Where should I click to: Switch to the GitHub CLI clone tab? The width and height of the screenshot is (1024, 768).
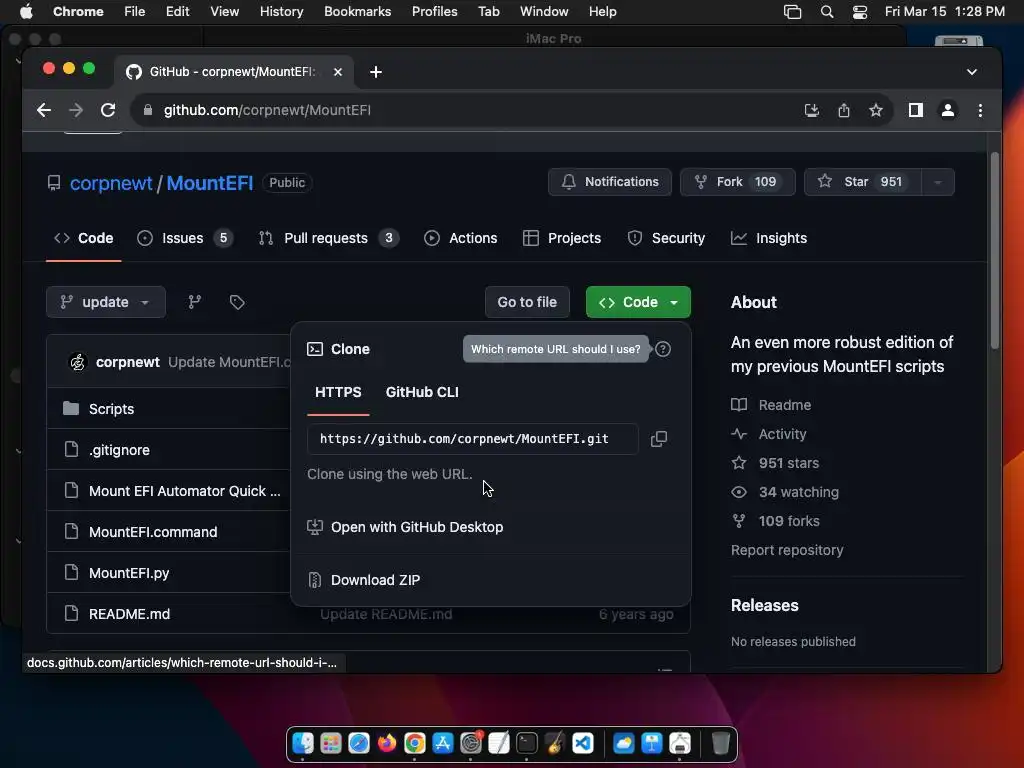point(422,392)
